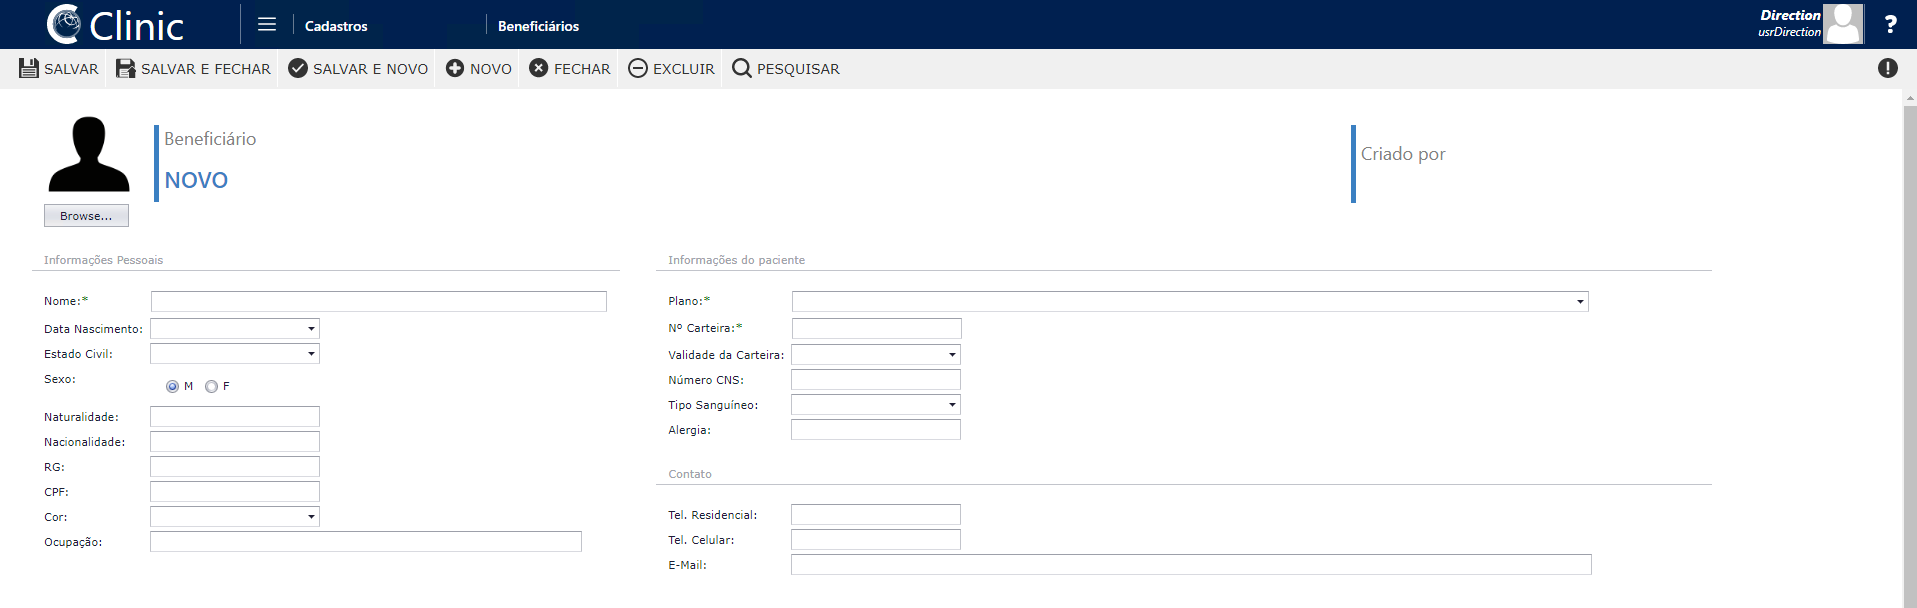Open the Beneficiários menu item

pyautogui.click(x=538, y=26)
